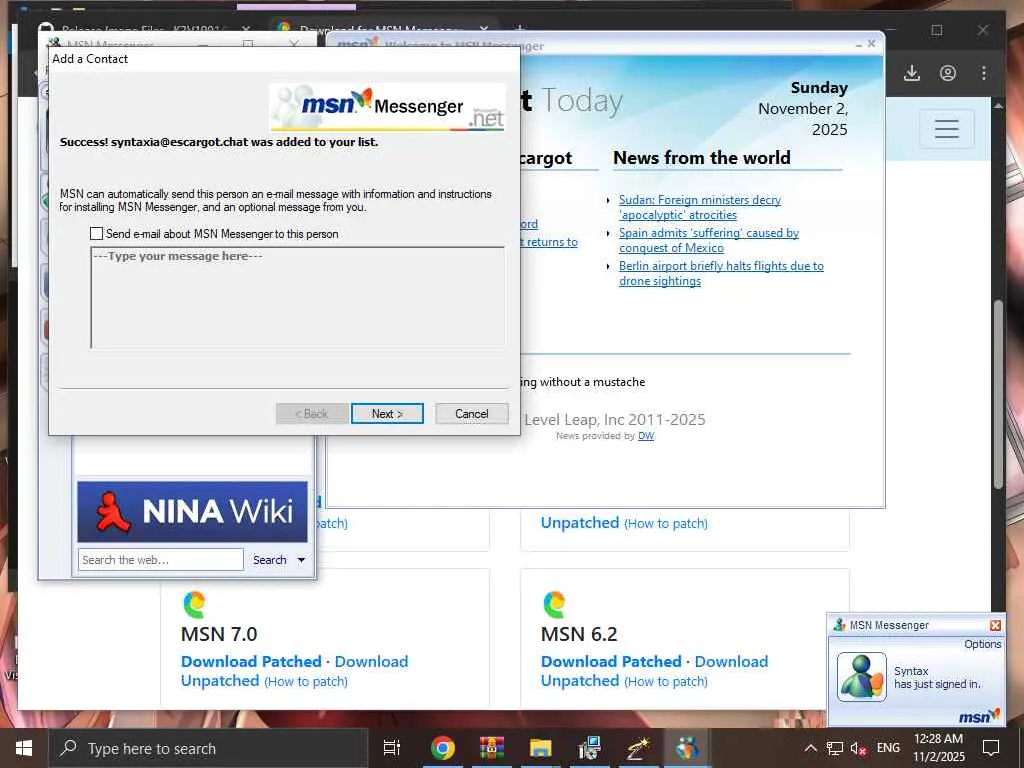Open the Berlin airport drone sightings link
Viewport: 1024px width, 768px height.
721,274
